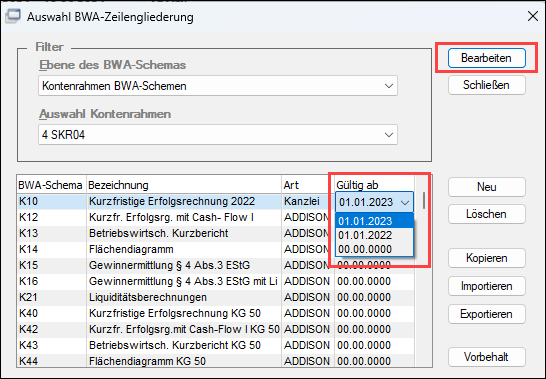Click 'Gewinnermittlung § 4 Abs.3 EStG mit Li' cell
546x379 pixels.
[184, 281]
